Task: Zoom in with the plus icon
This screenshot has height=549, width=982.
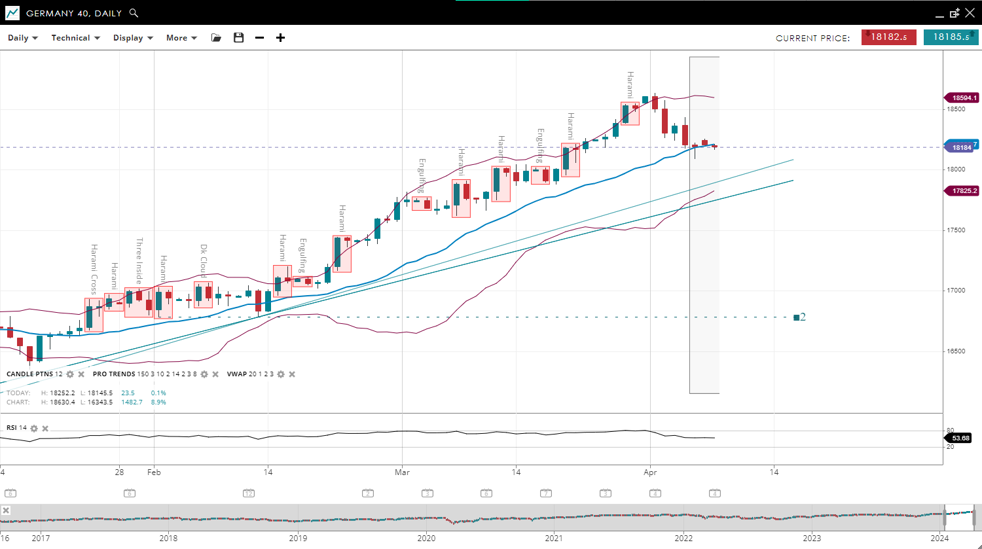Action: [x=281, y=38]
